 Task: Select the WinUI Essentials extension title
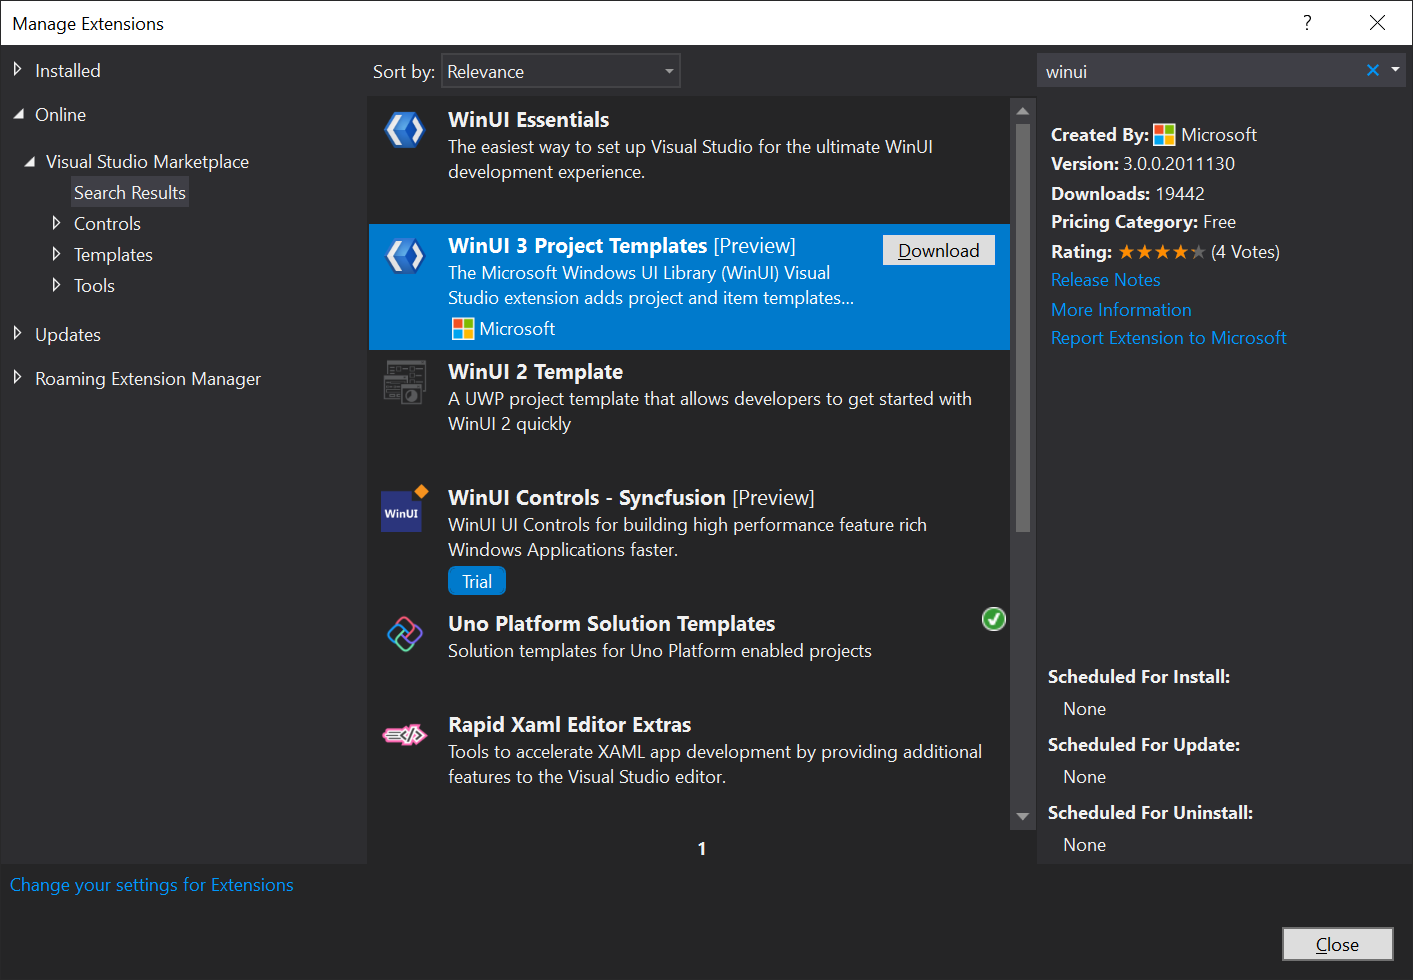(x=528, y=119)
